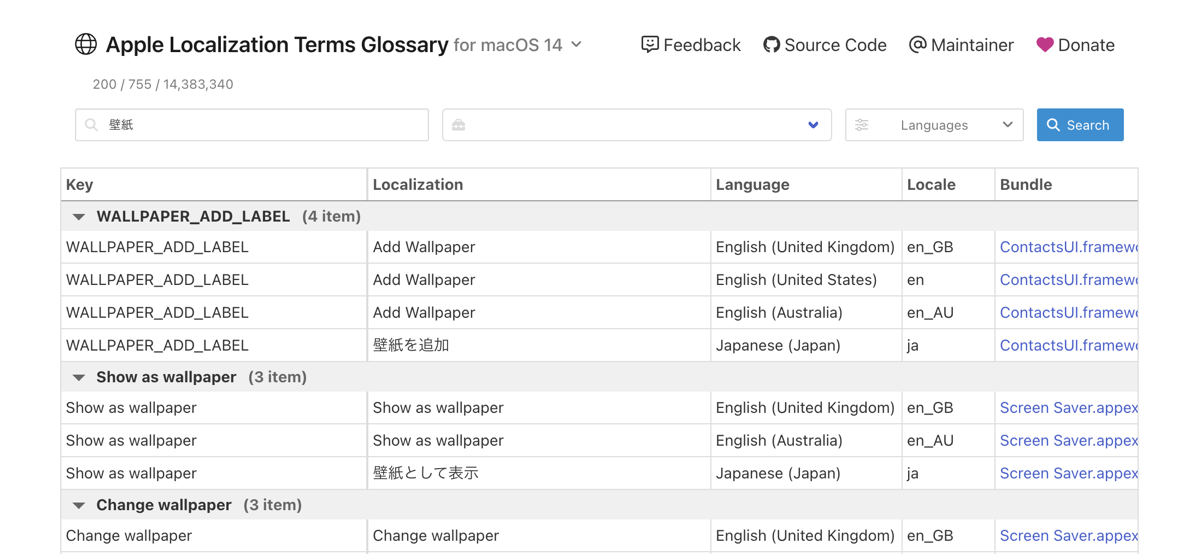Open Screen Saver.appex link for Japanese row
Image resolution: width=1200 pixels, height=554 pixels.
(1067, 473)
